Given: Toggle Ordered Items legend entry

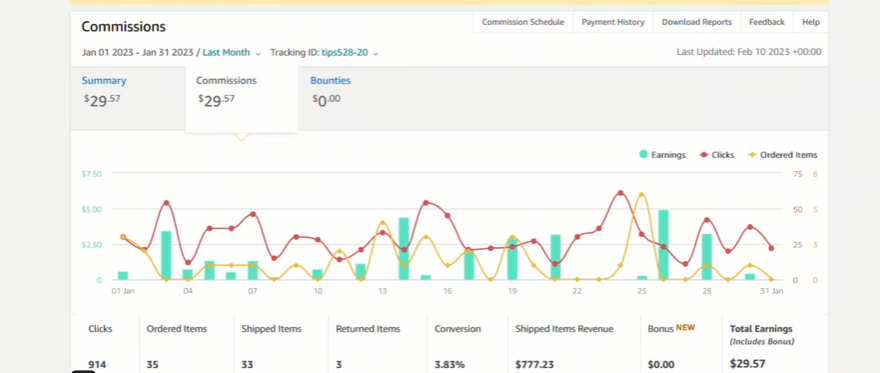Looking at the screenshot, I should click(x=783, y=155).
